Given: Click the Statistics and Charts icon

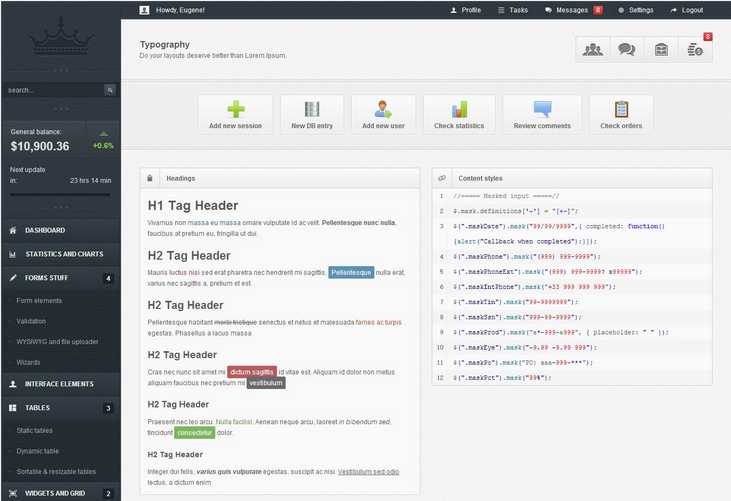Looking at the screenshot, I should pos(13,254).
